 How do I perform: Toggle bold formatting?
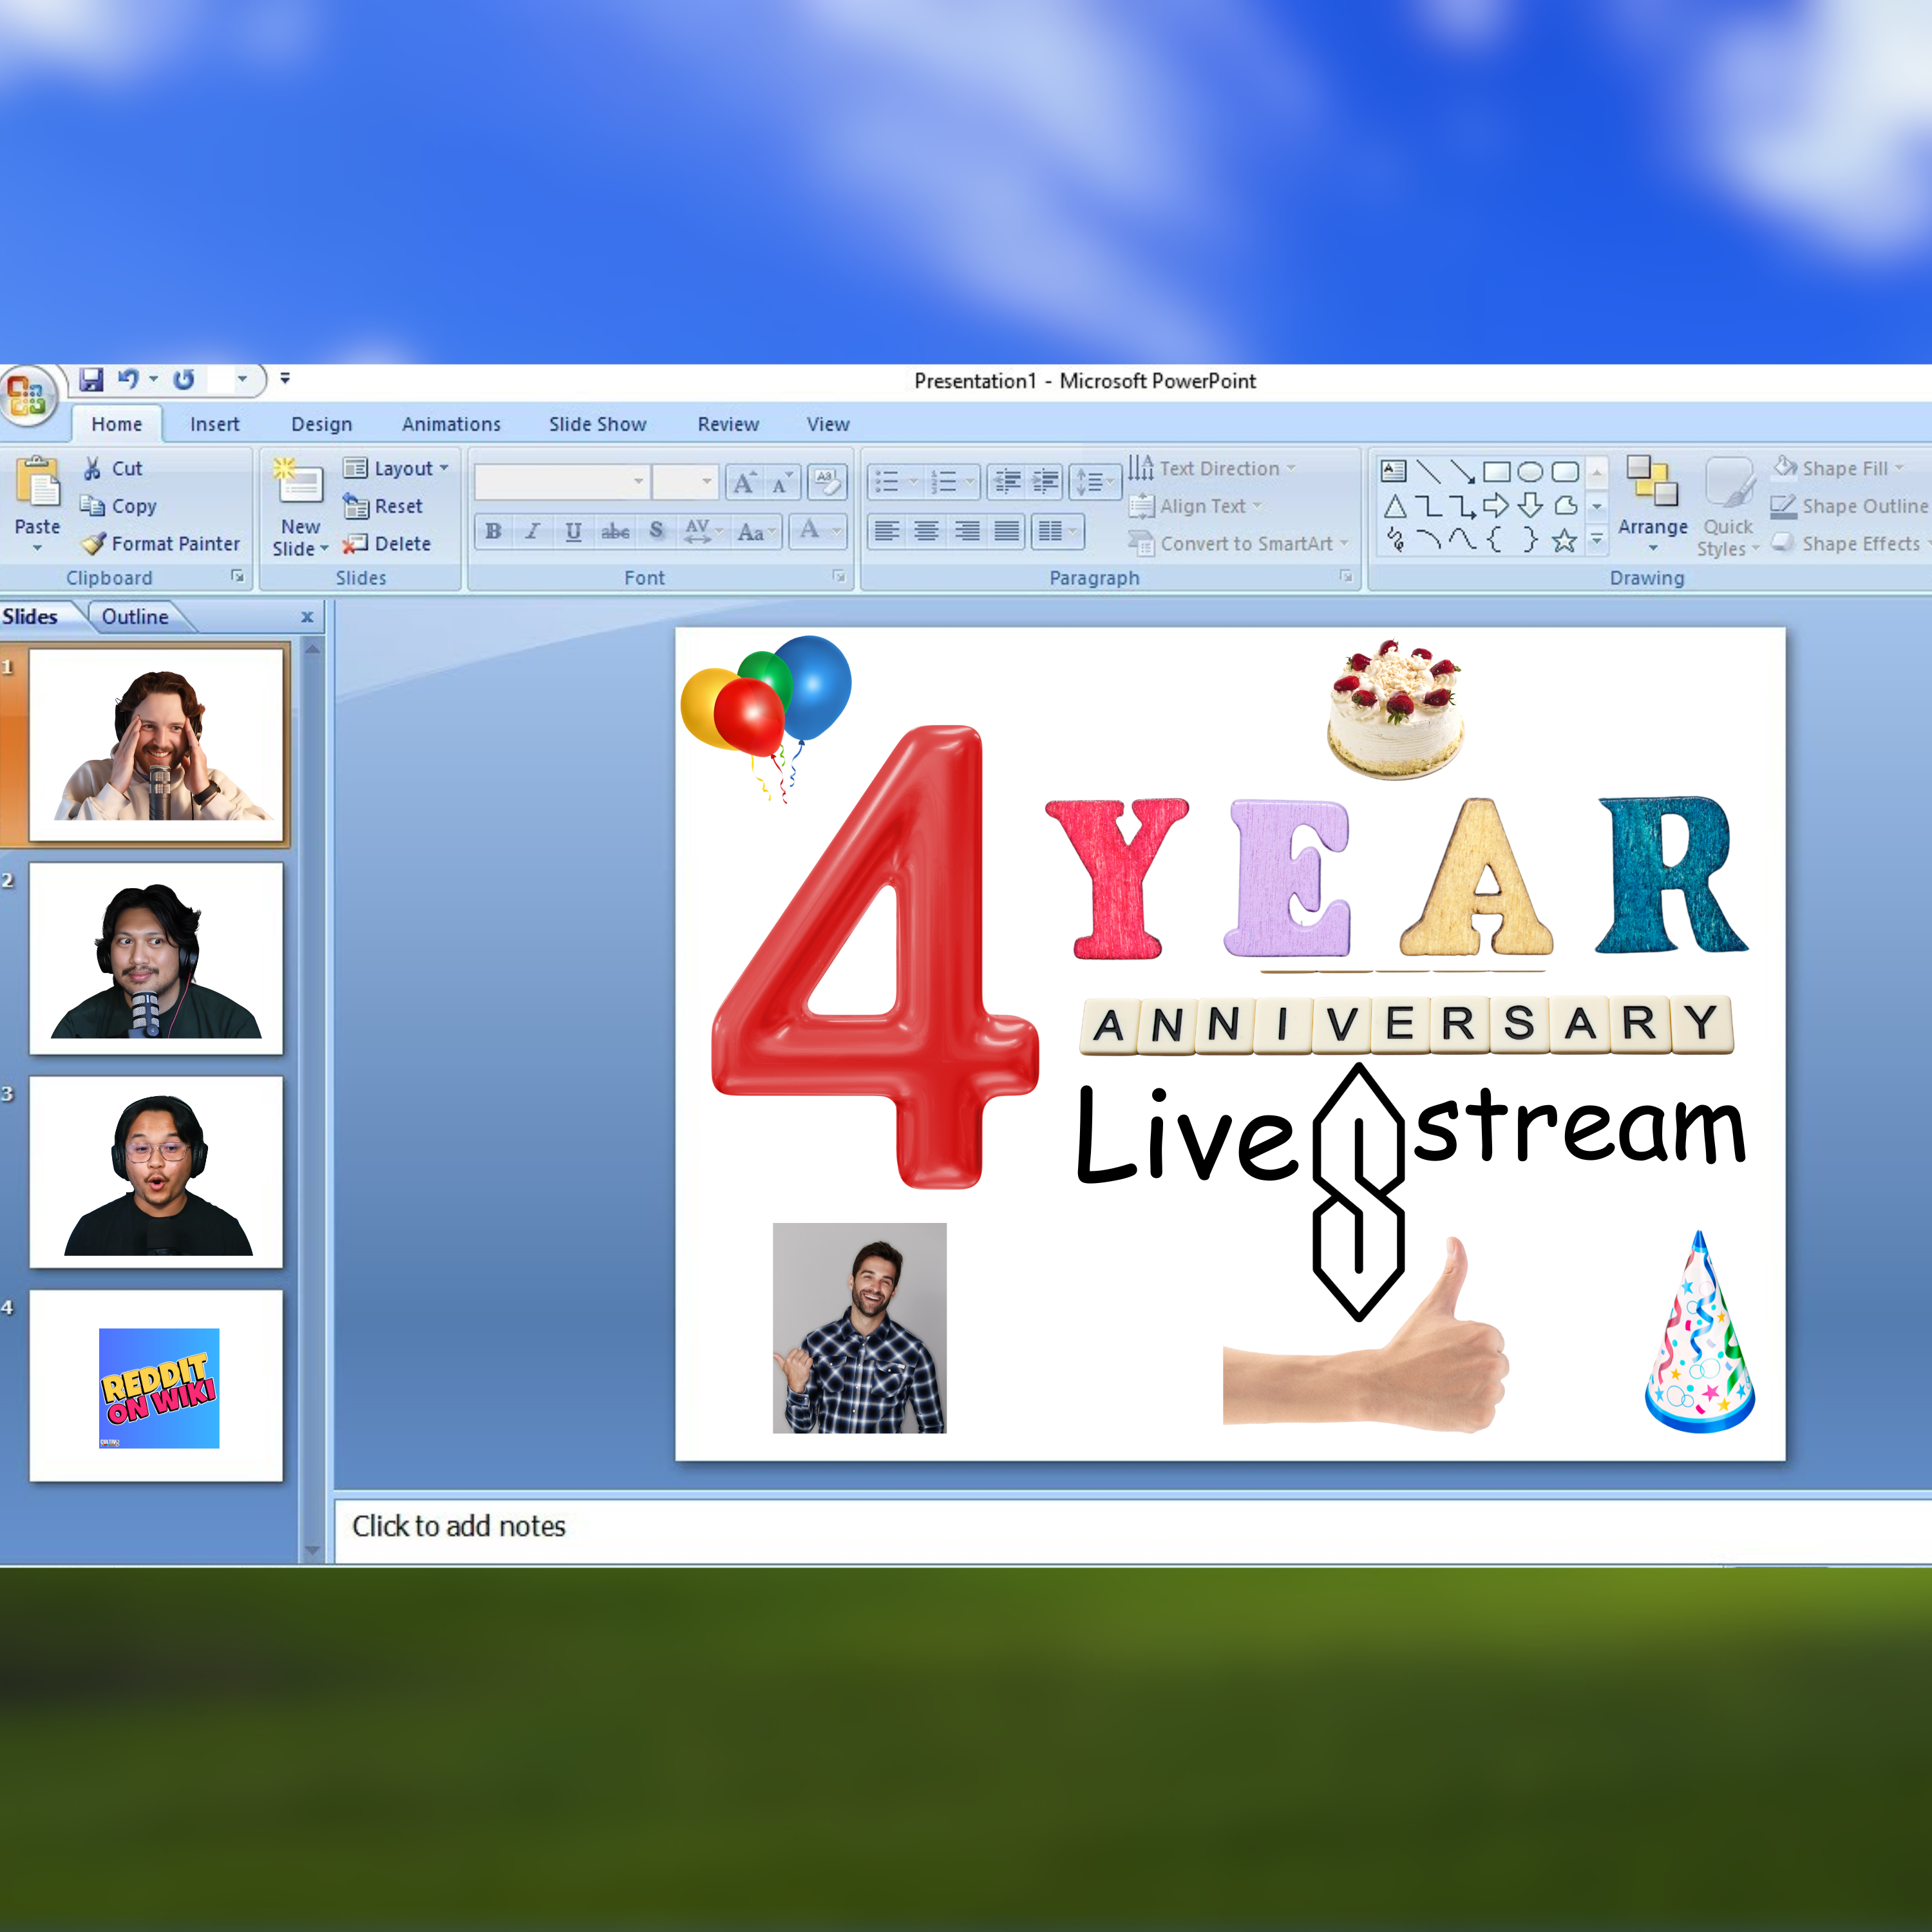(x=492, y=531)
